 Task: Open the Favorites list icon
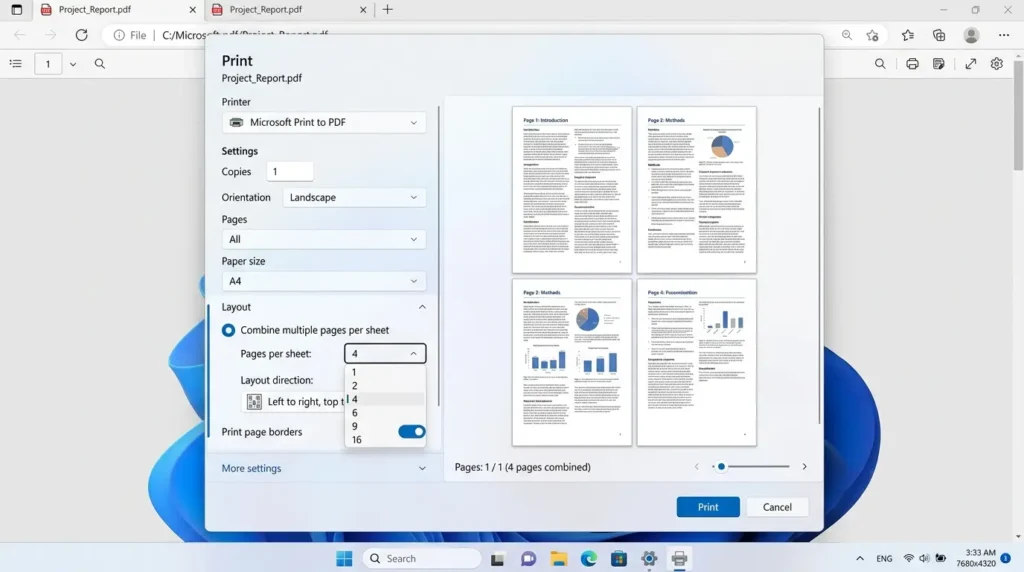(908, 35)
